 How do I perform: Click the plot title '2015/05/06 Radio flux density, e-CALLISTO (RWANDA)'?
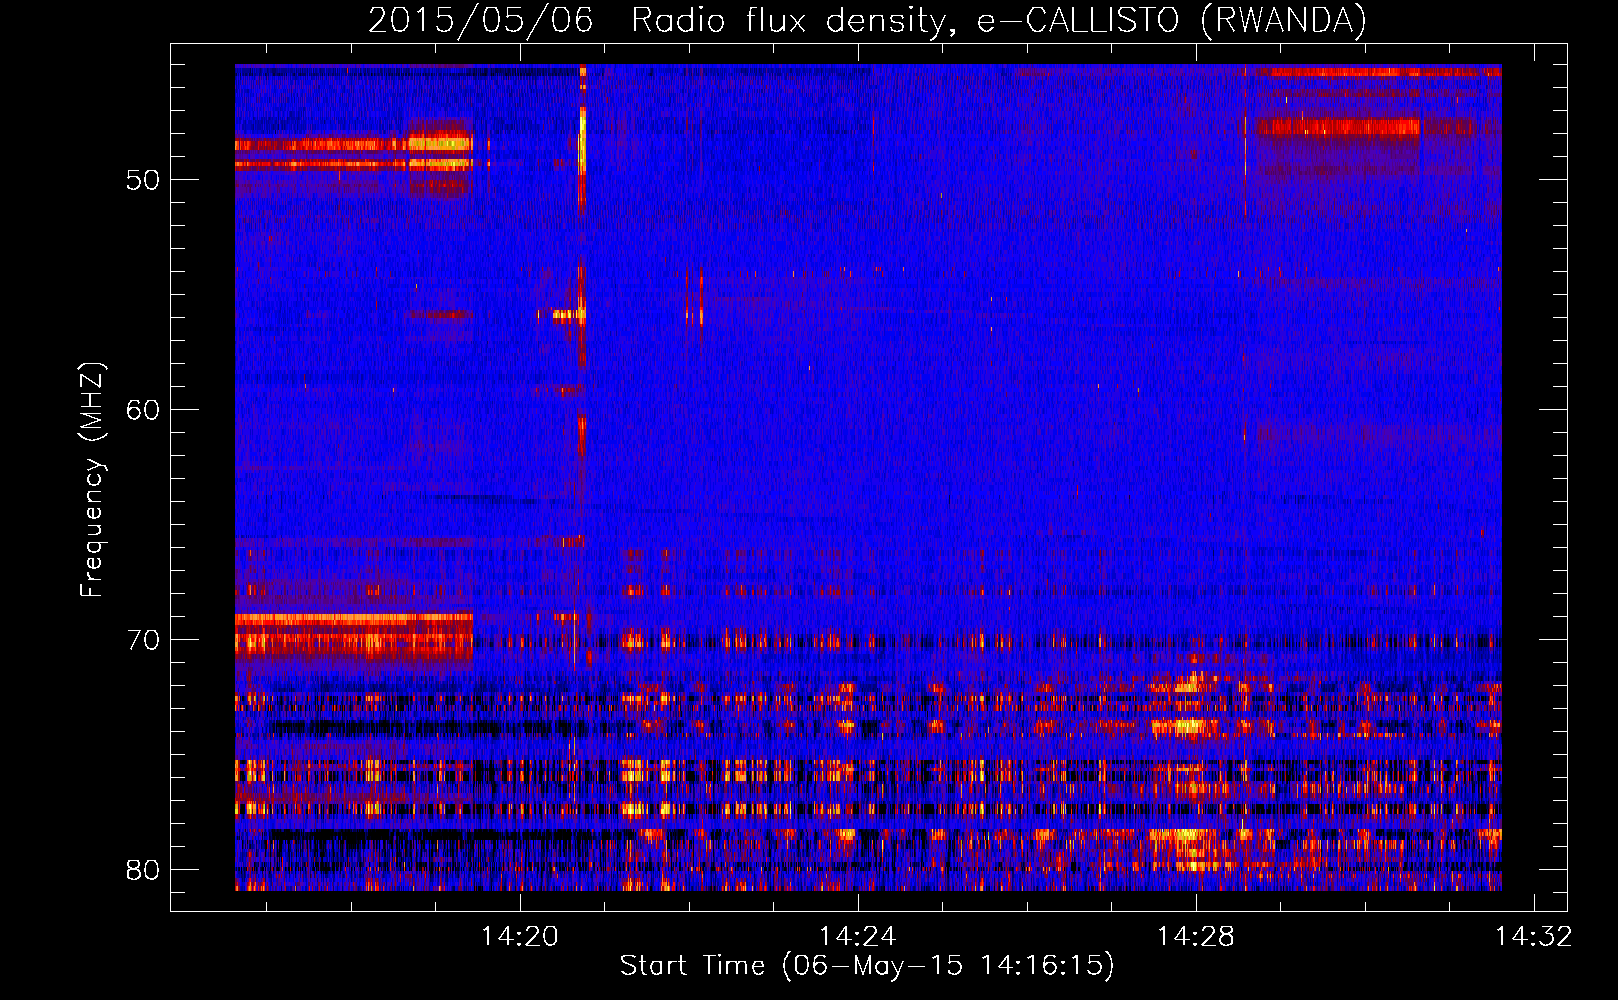[x=867, y=21]
